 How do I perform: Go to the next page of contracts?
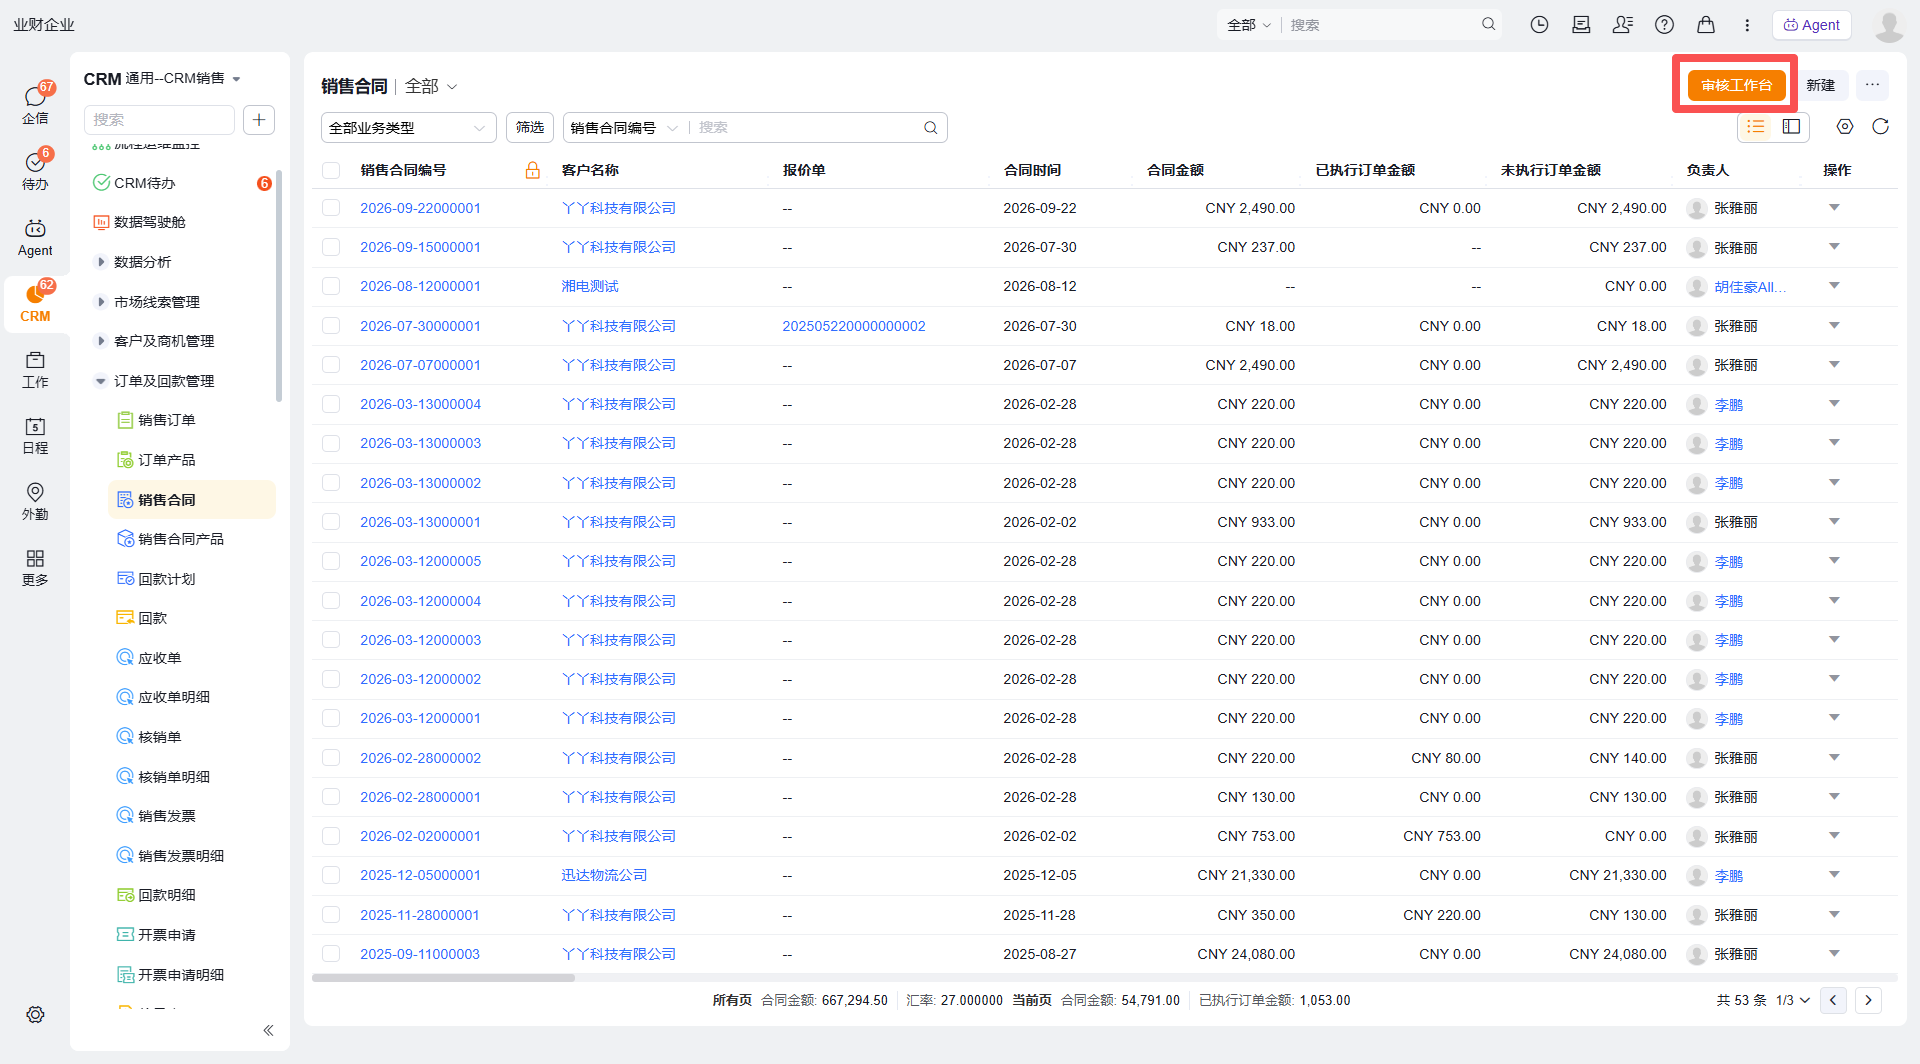tap(1868, 1000)
